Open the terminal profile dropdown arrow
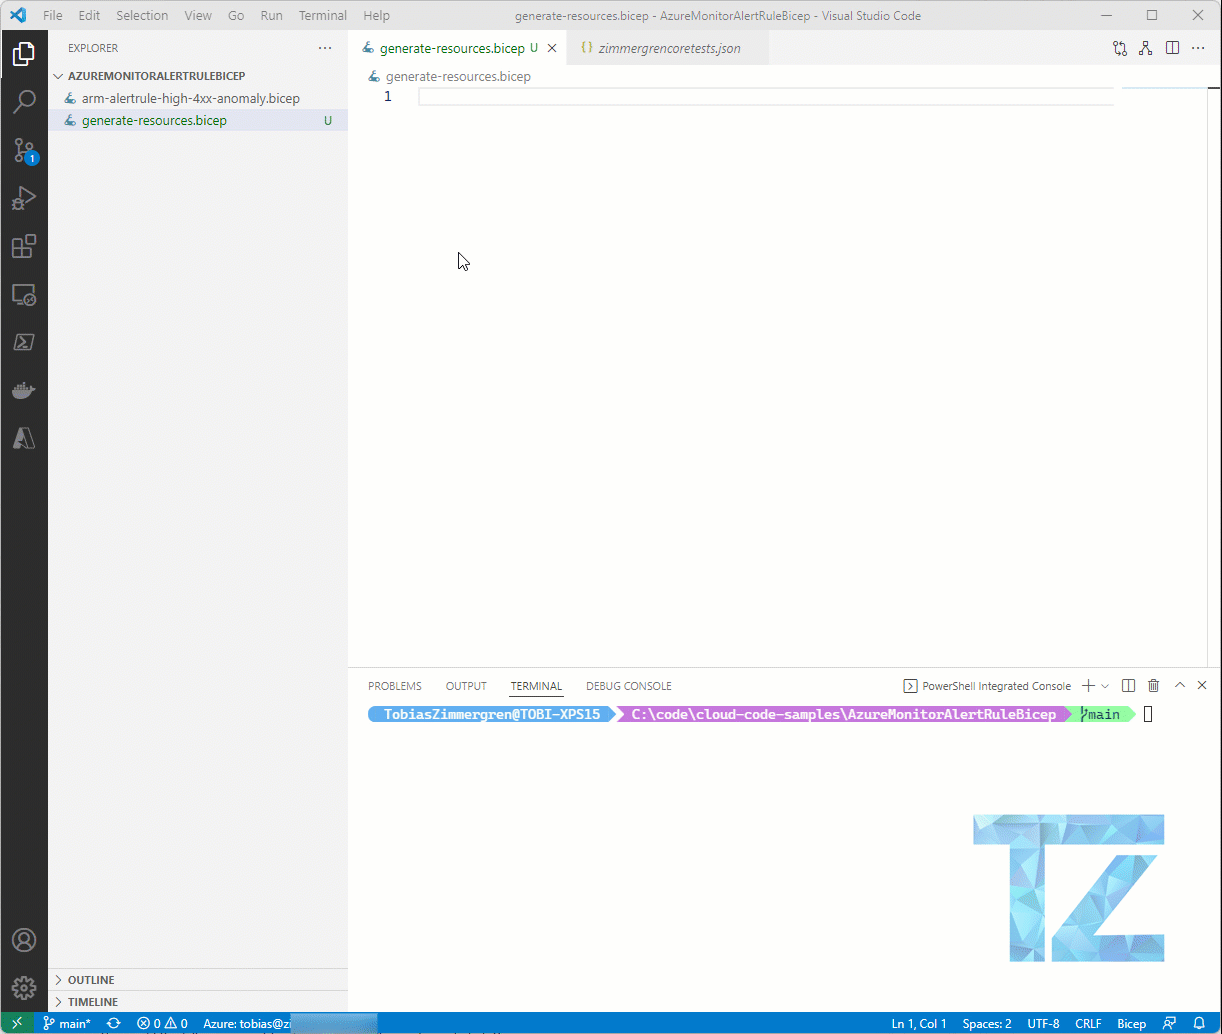1222x1034 pixels. [x=1106, y=686]
